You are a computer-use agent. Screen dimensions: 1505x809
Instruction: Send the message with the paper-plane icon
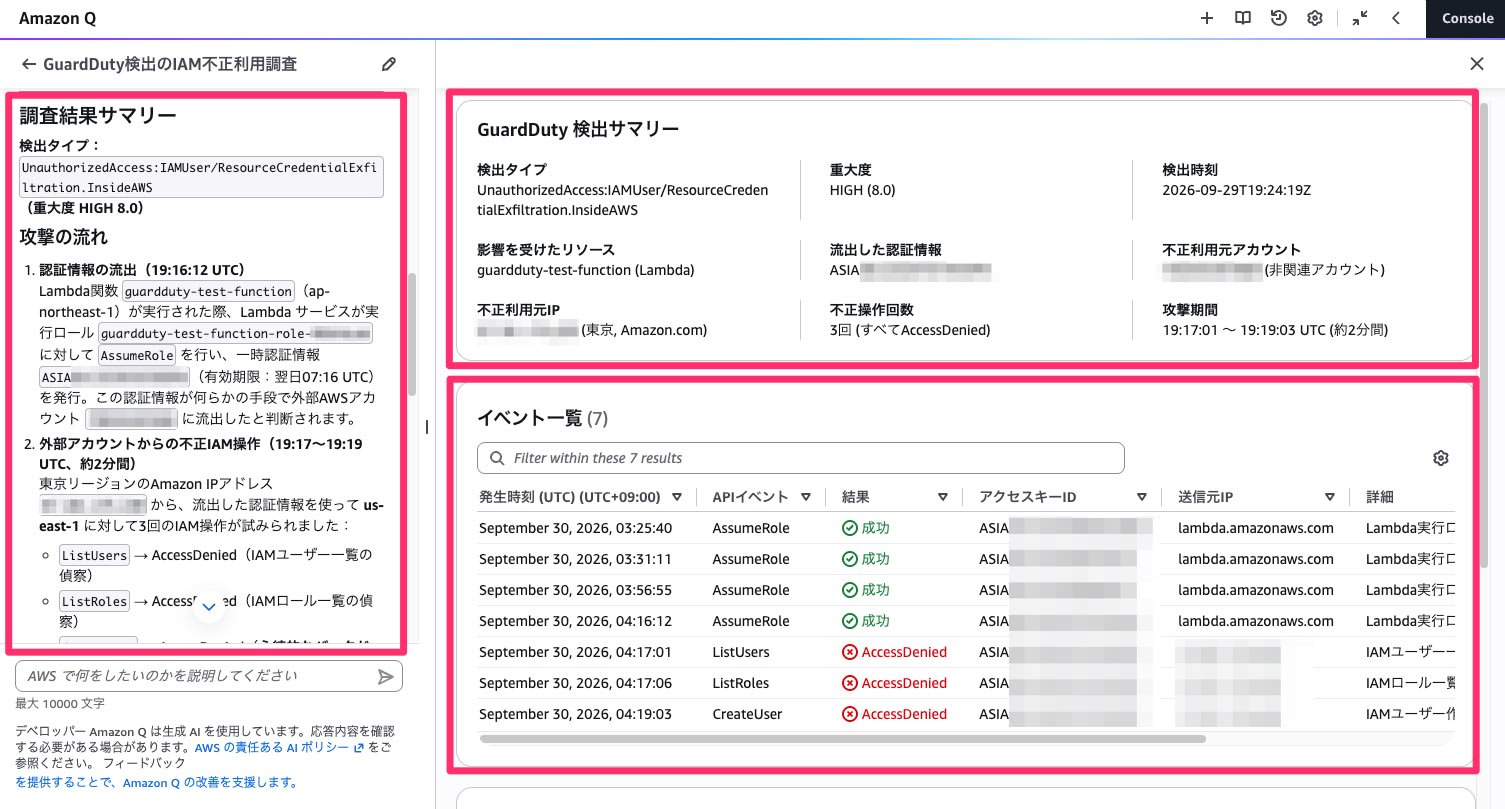pos(386,677)
